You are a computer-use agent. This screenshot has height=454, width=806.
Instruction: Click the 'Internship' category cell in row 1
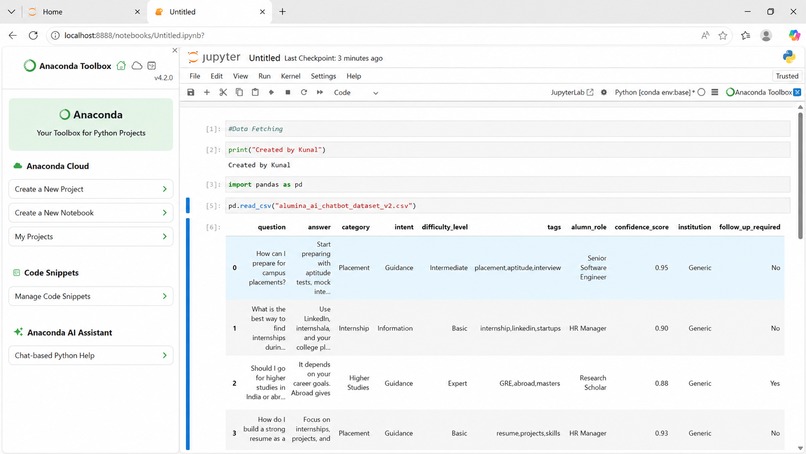tap(354, 328)
